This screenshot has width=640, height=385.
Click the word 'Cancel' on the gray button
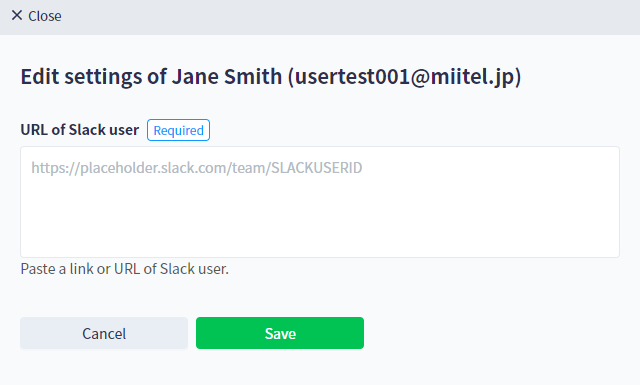(x=104, y=334)
